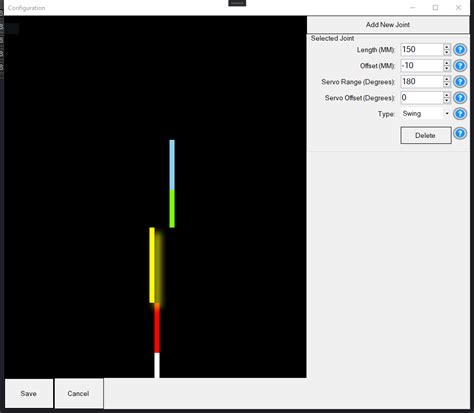Increase Offset (MM) with up arrow
474x413 pixels.
click(x=447, y=63)
